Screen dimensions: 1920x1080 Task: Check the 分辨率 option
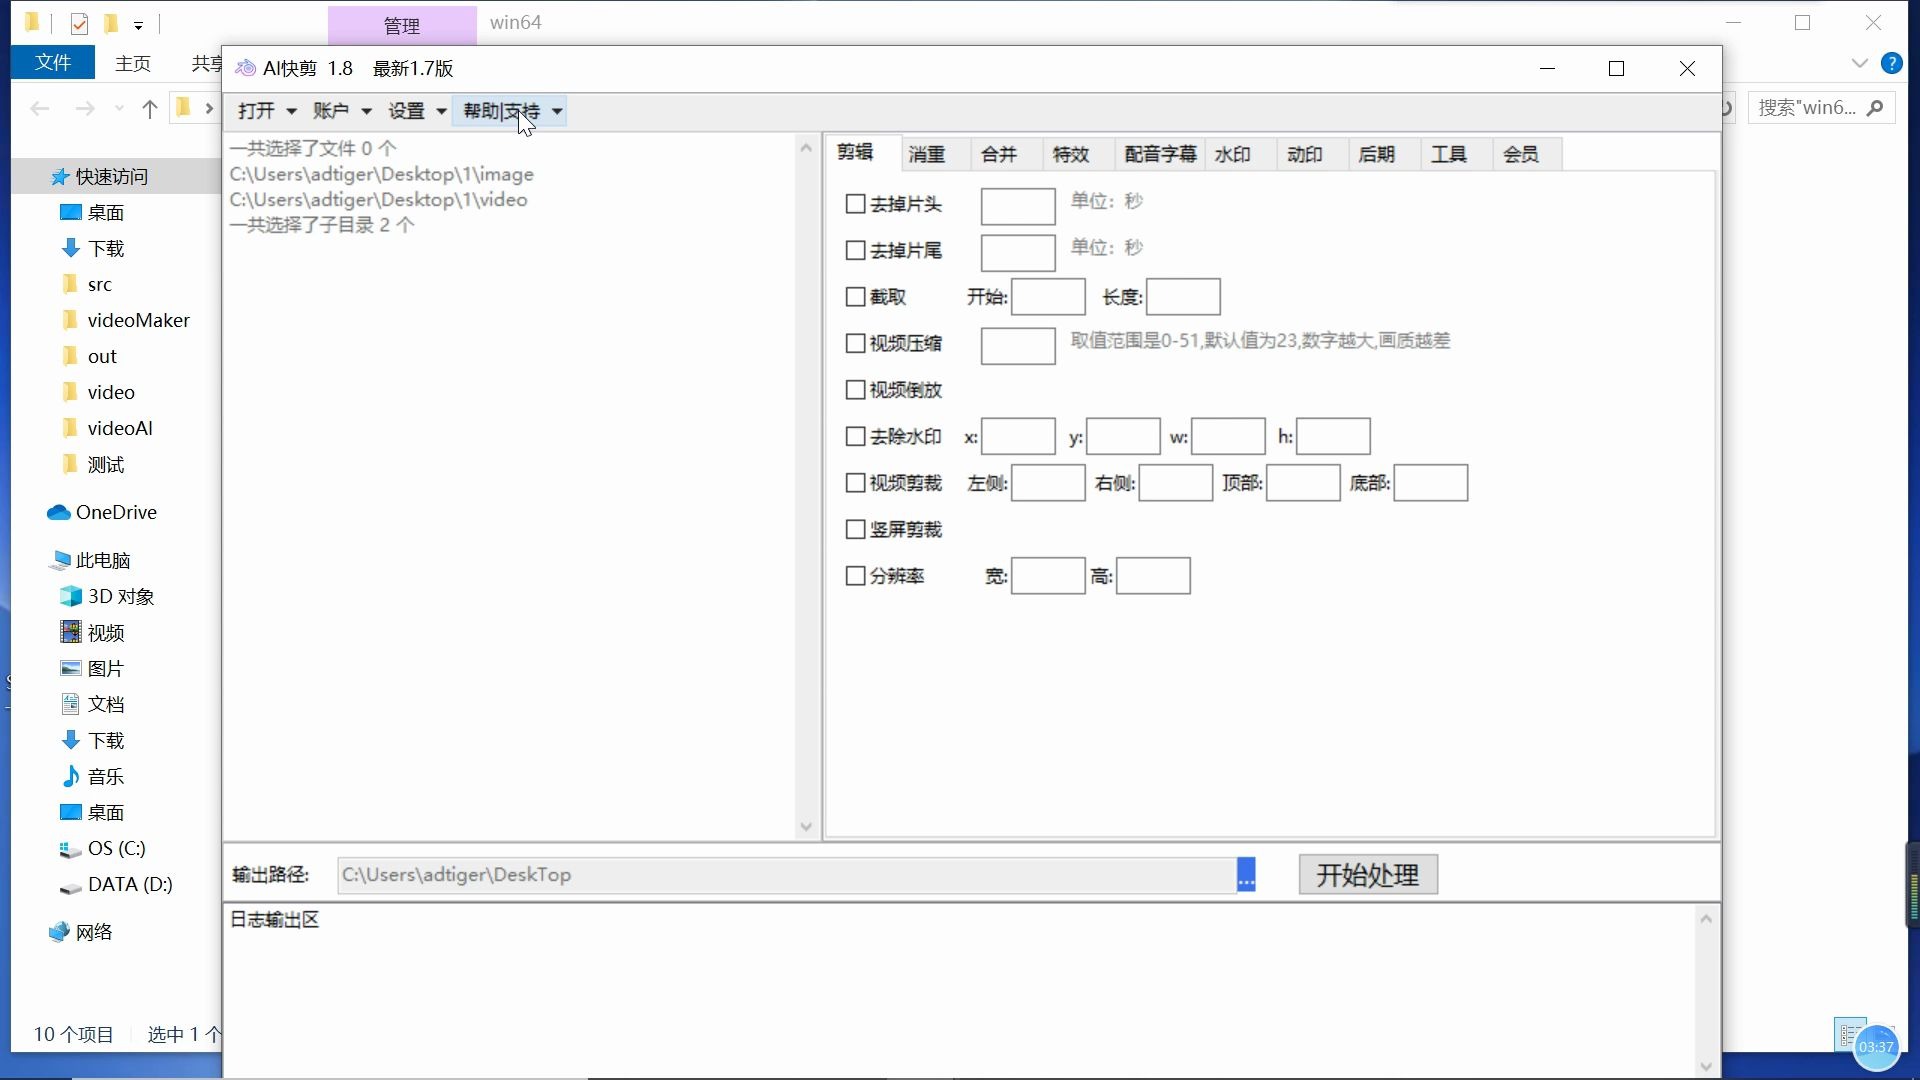tap(855, 576)
